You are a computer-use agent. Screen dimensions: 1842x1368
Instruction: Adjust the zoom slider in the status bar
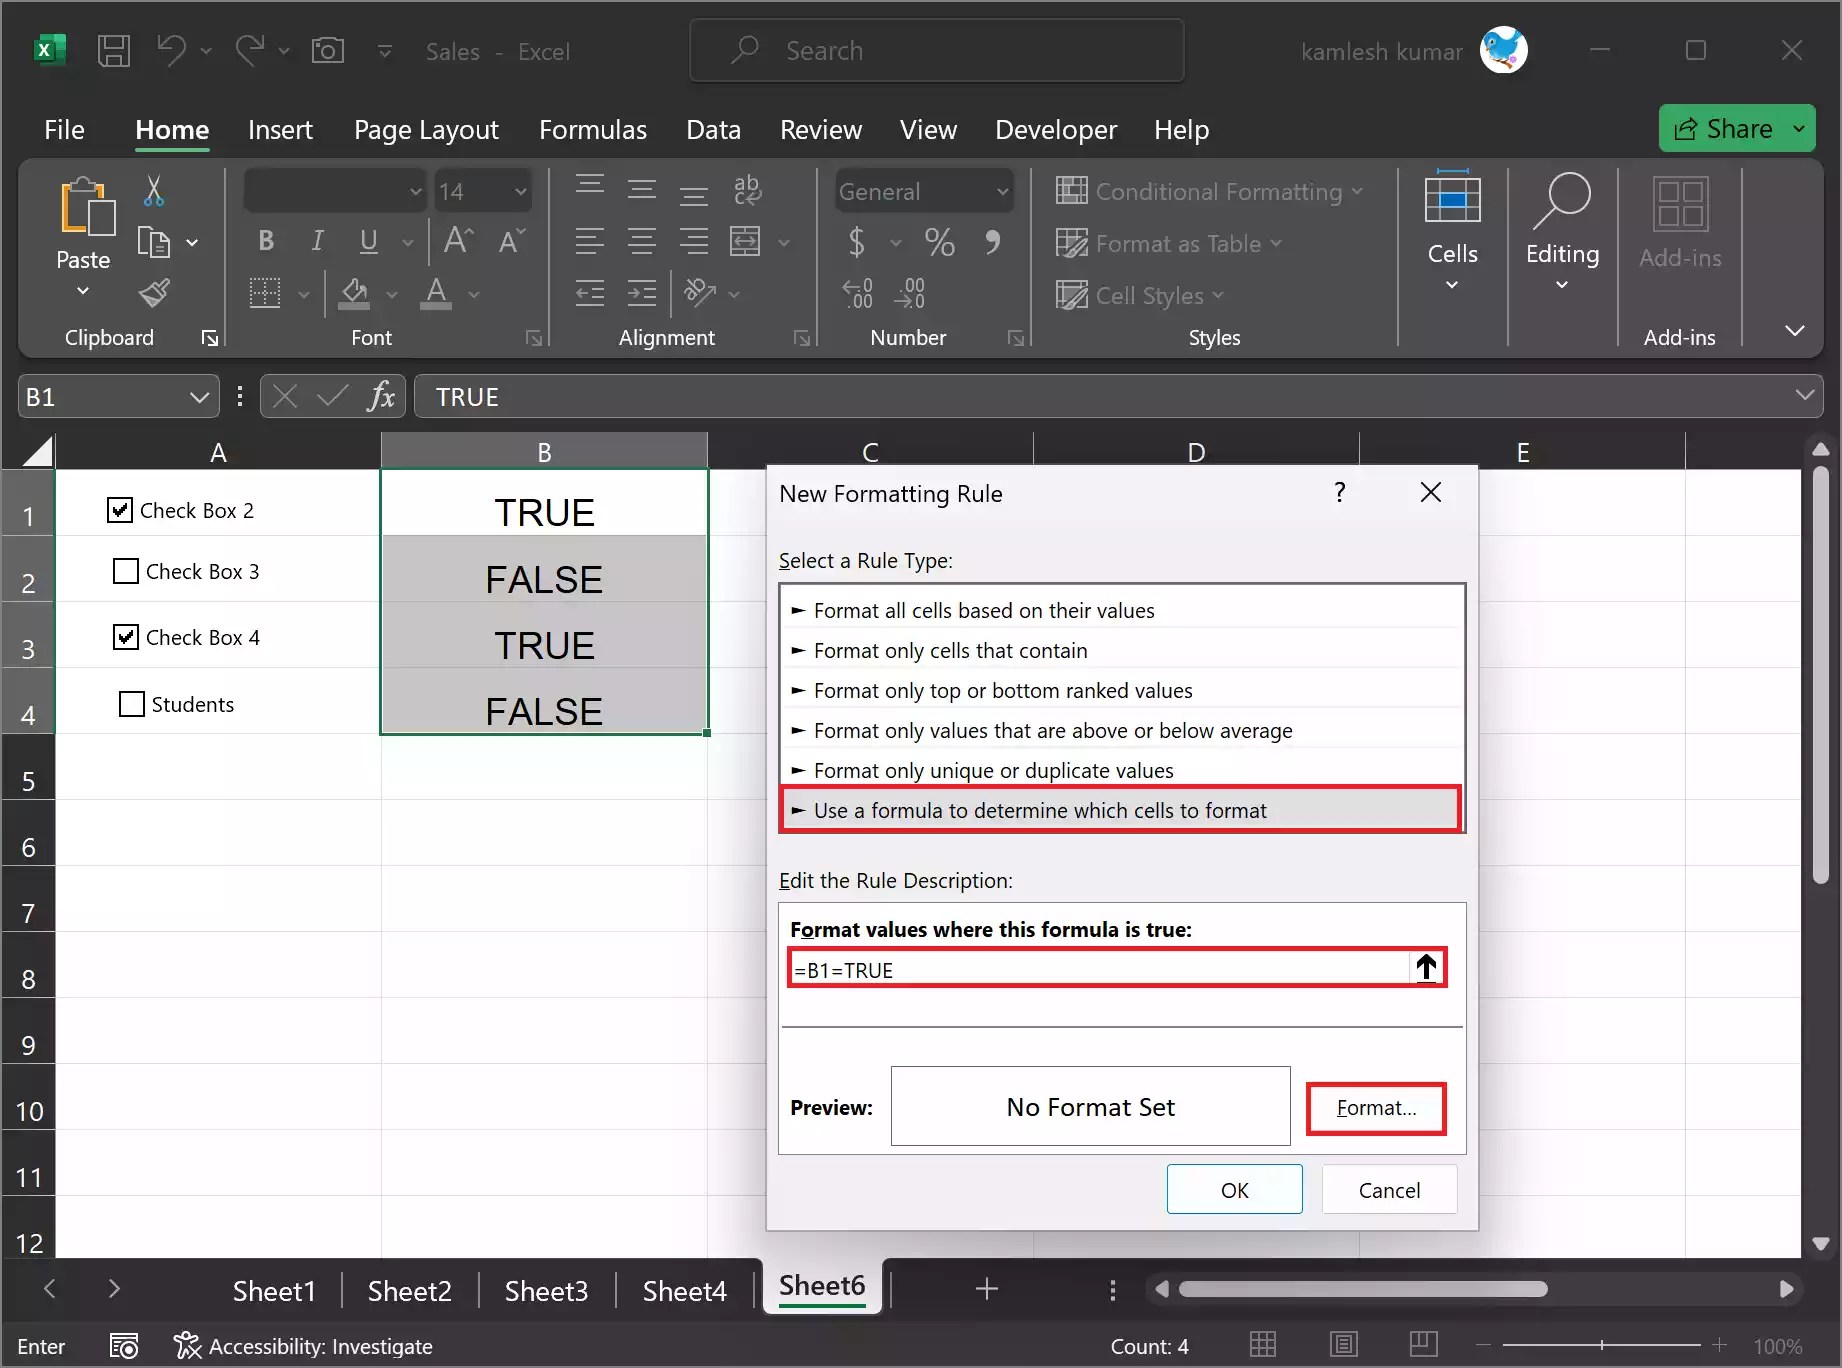click(1600, 1346)
